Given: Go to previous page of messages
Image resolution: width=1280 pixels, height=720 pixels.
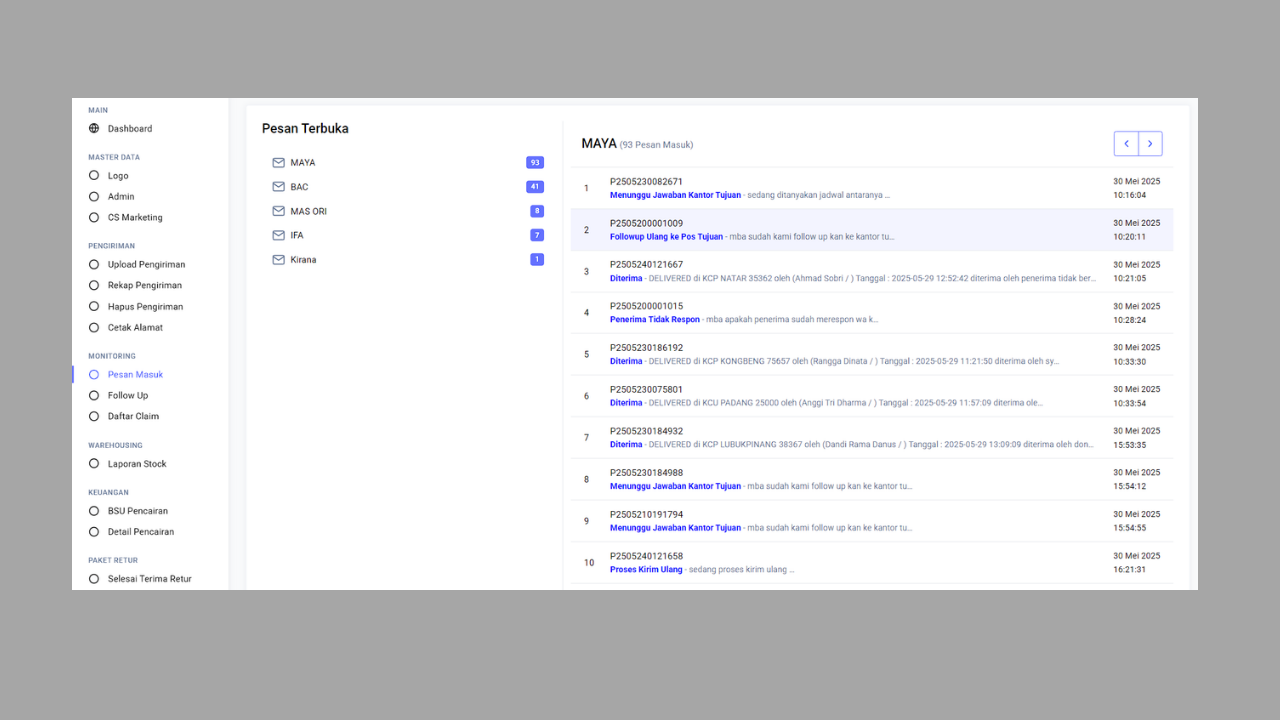Looking at the screenshot, I should [x=1126, y=144].
